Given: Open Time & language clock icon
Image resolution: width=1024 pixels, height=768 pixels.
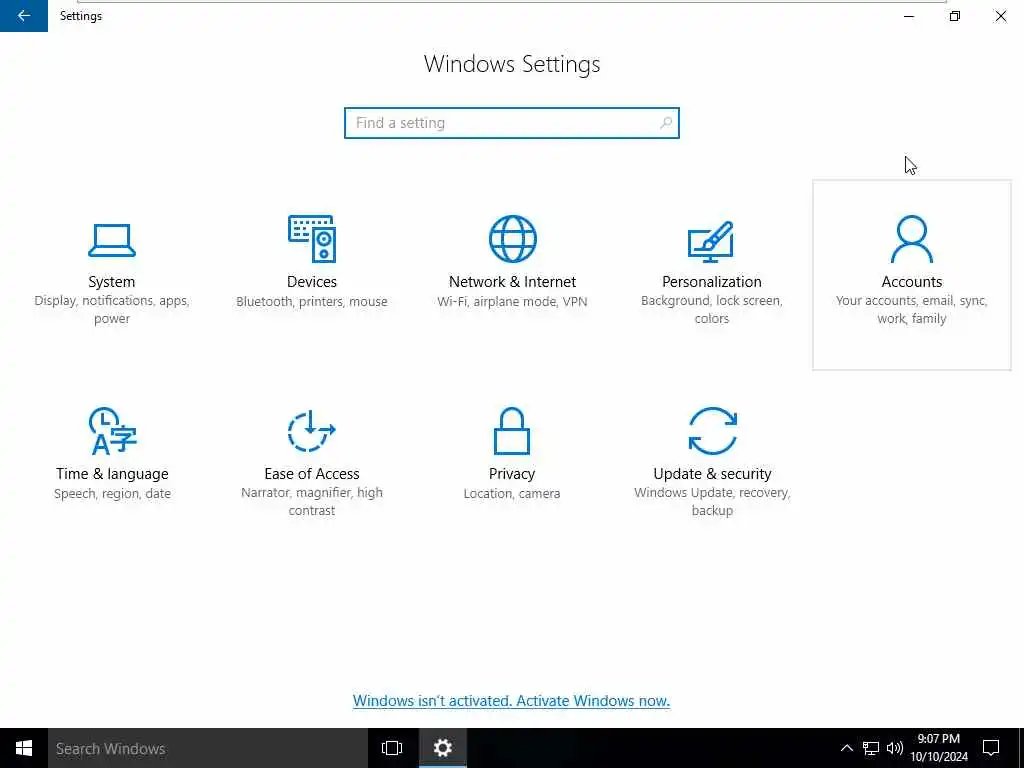Looking at the screenshot, I should click(x=112, y=431).
